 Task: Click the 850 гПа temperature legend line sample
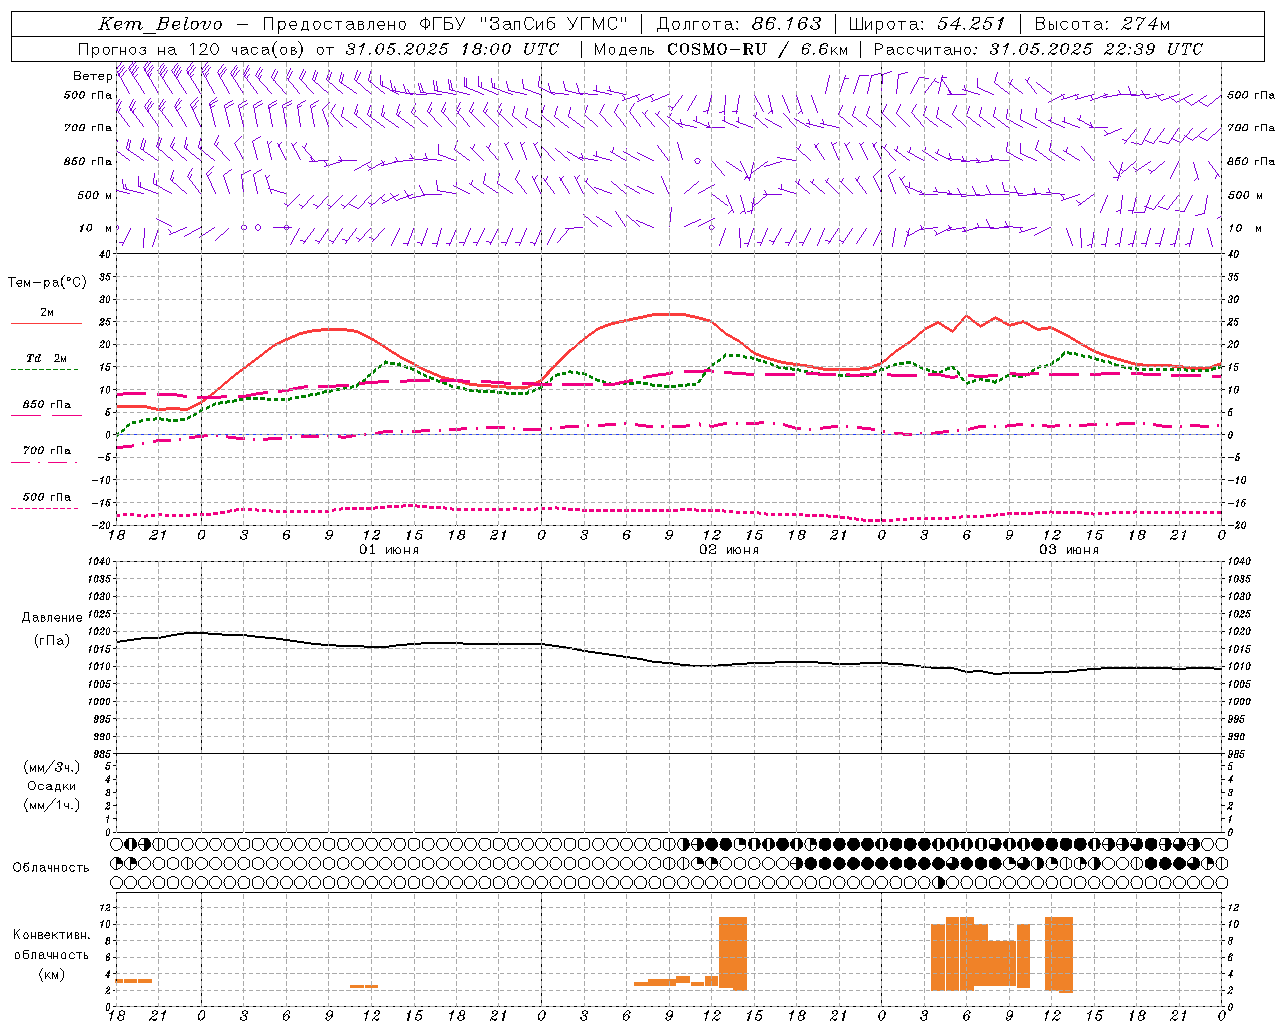(46, 416)
